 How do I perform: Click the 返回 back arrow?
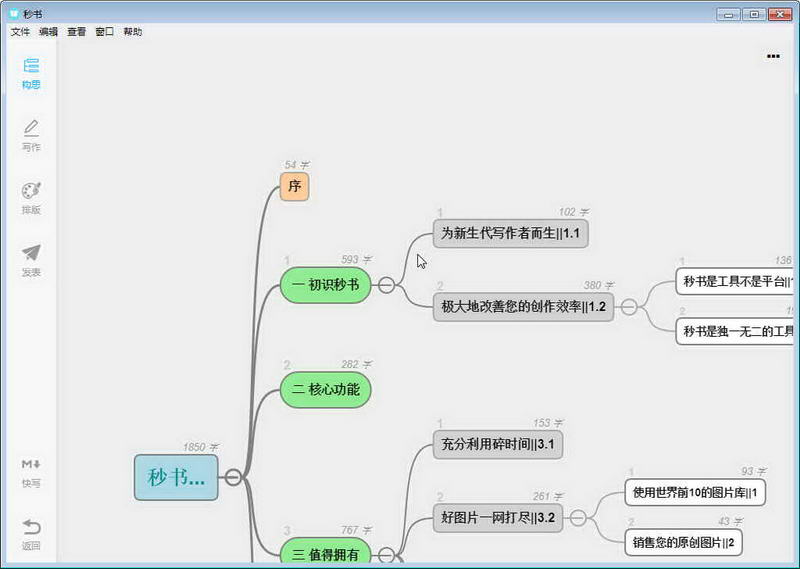point(31,534)
